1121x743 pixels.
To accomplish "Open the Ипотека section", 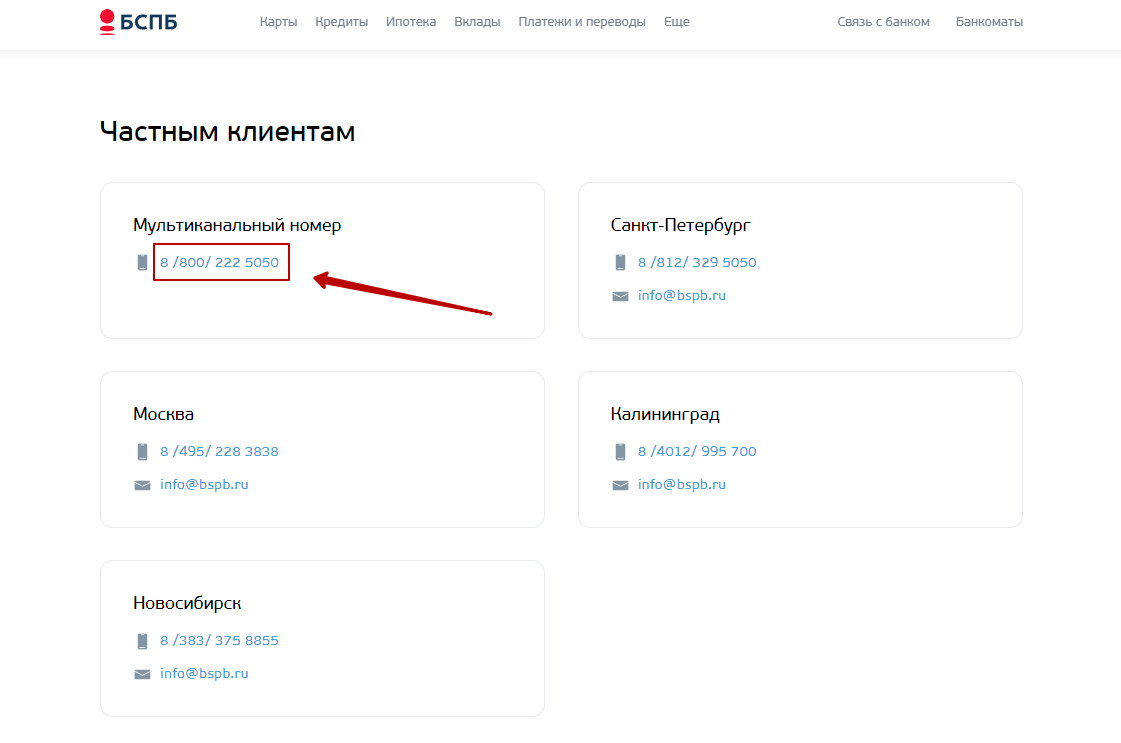I will pyautogui.click(x=410, y=21).
